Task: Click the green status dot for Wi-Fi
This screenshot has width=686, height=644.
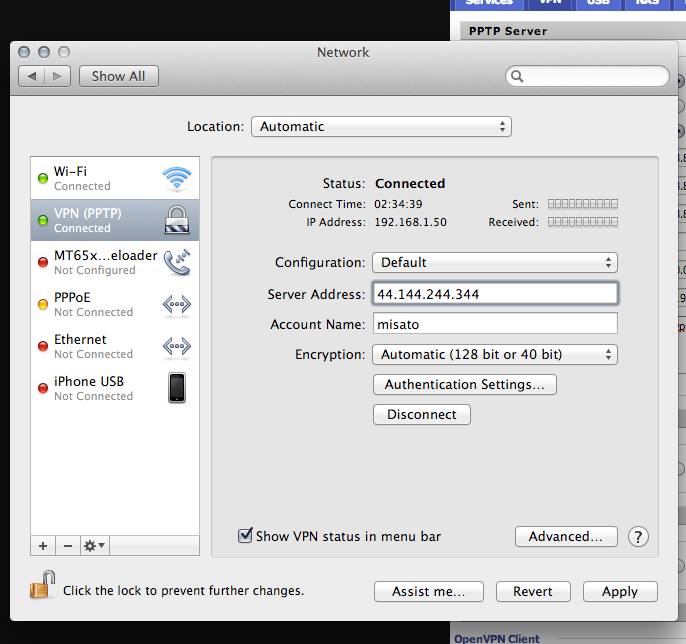Action: [43, 178]
